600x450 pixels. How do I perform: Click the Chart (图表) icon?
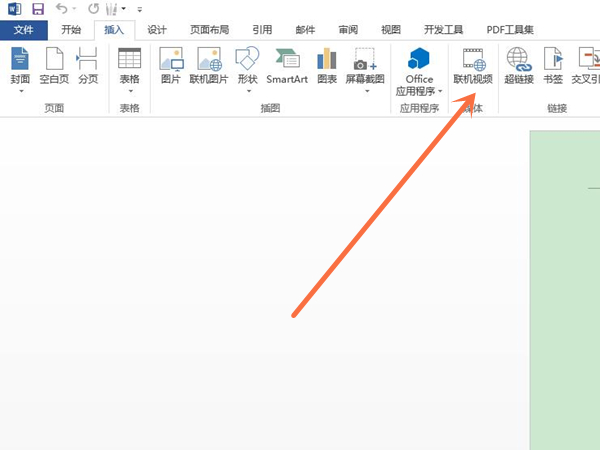327,62
